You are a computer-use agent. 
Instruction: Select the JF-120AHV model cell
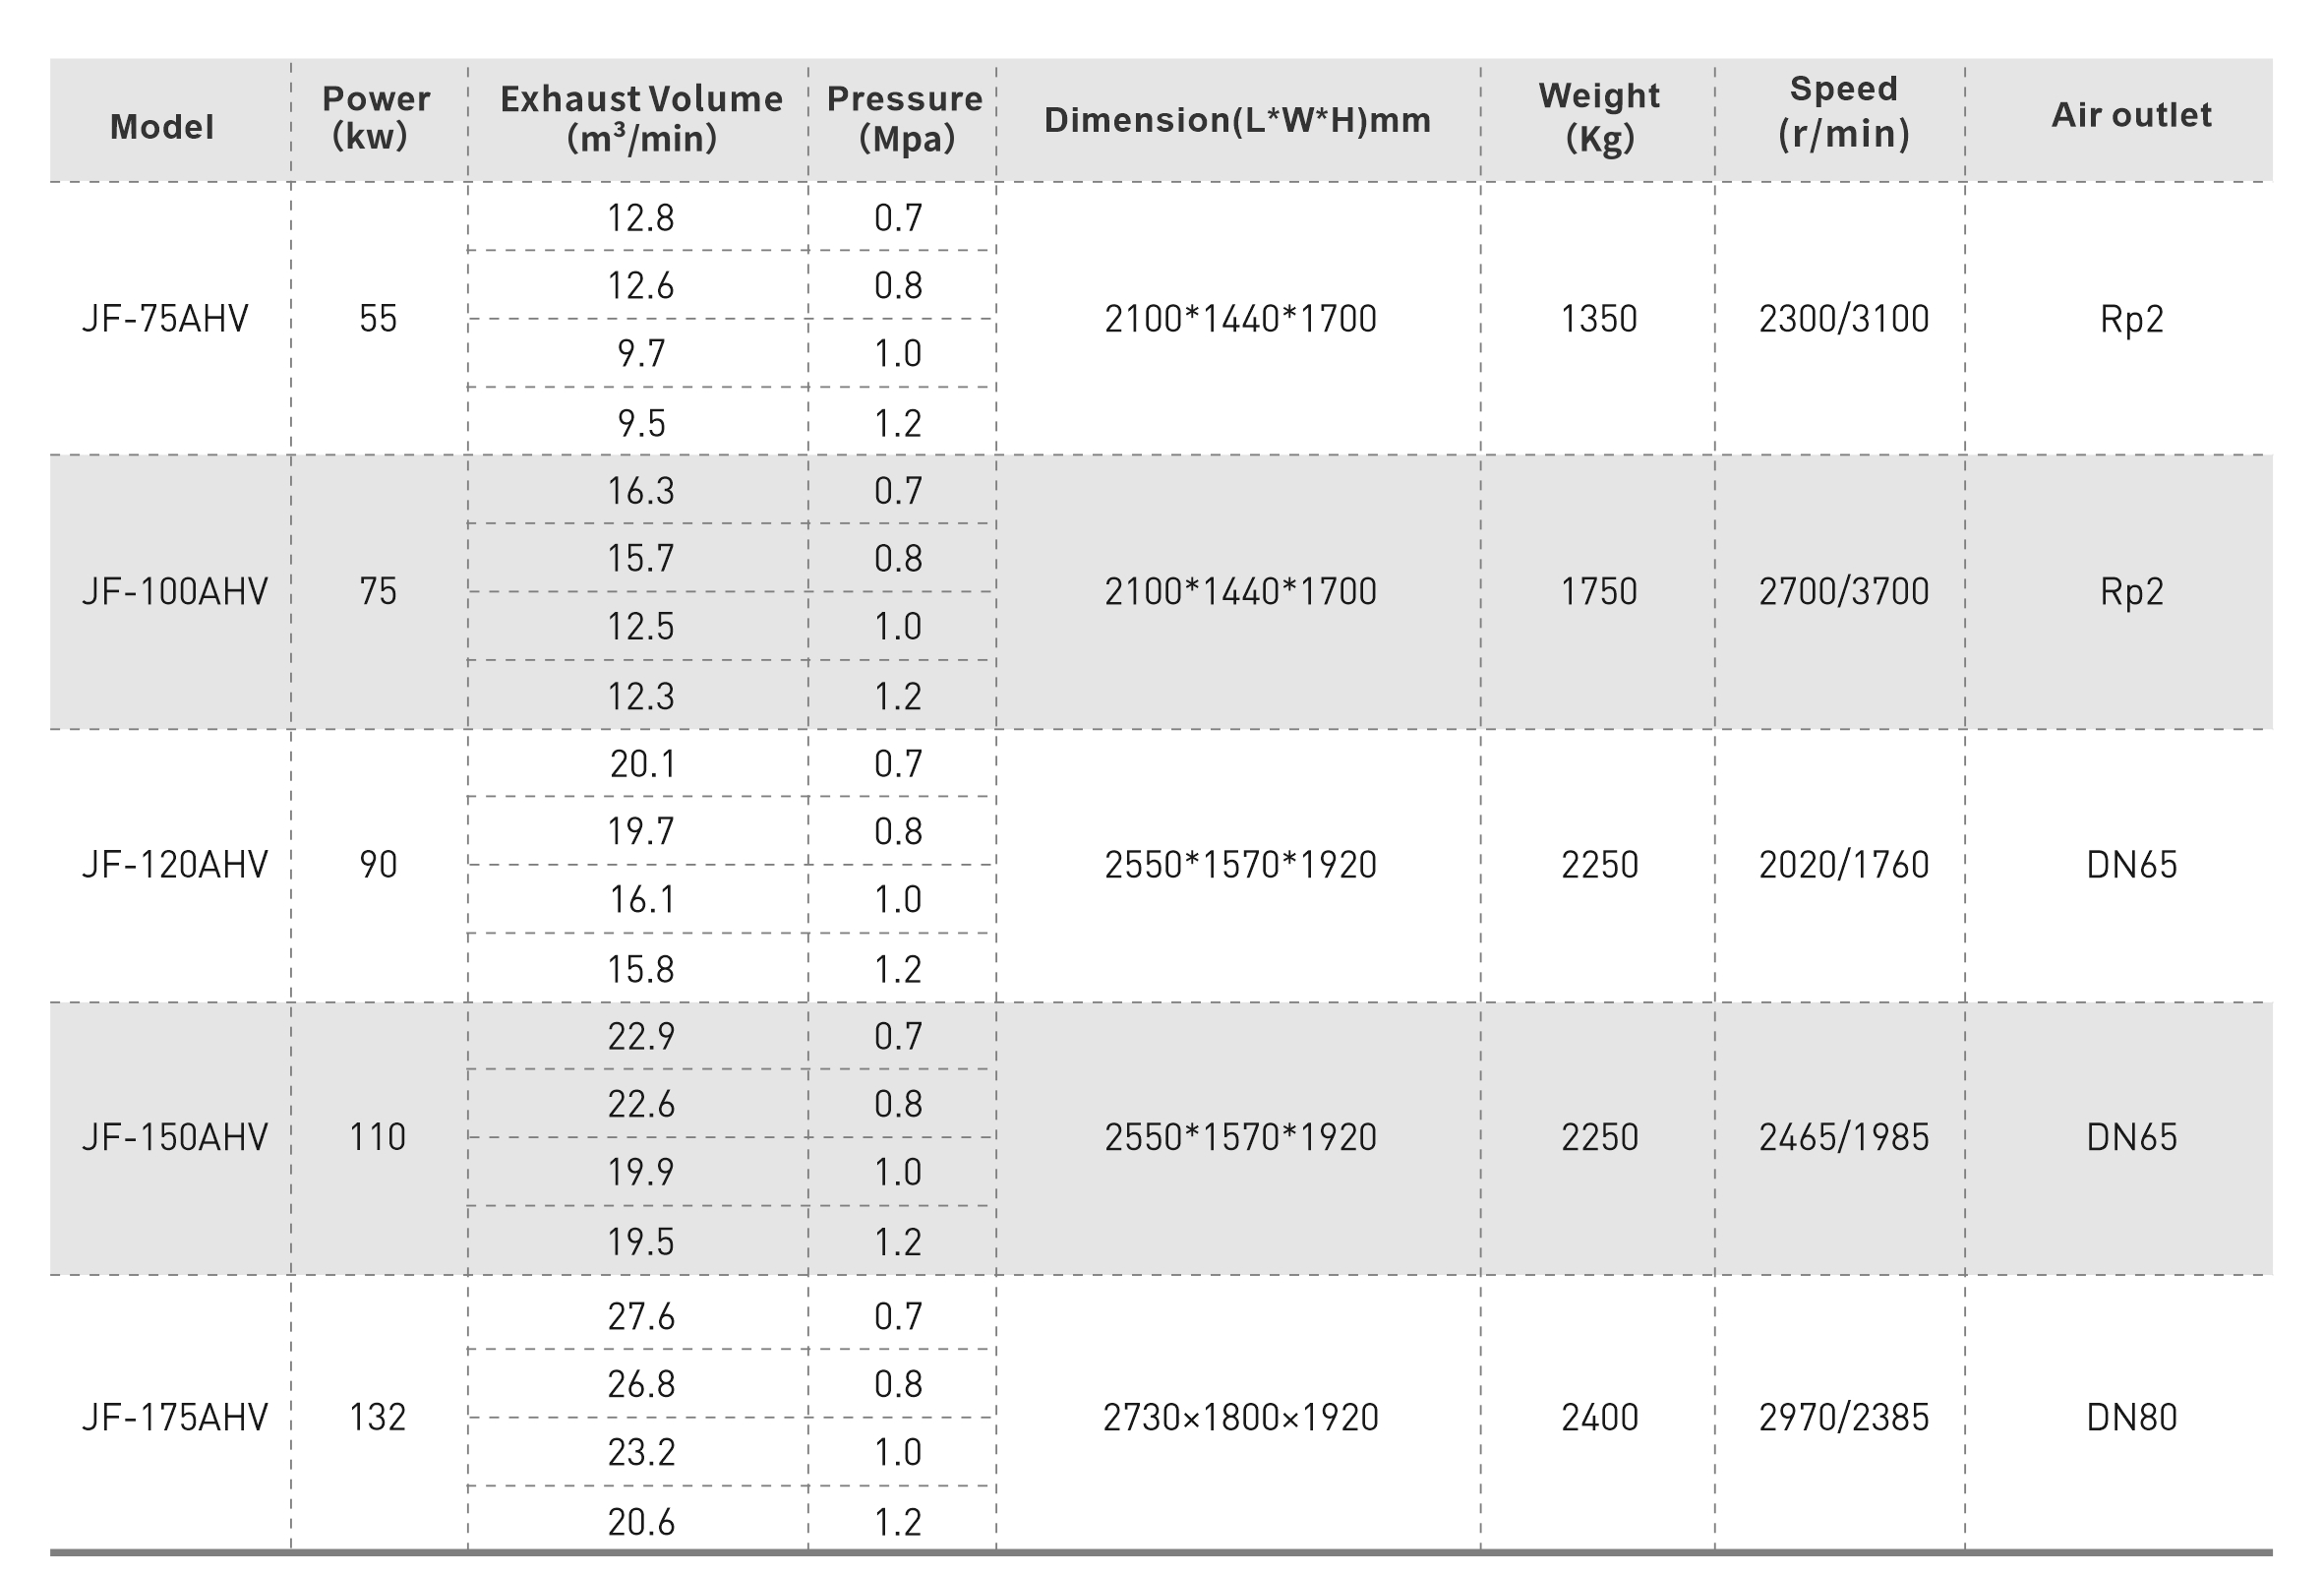tap(175, 865)
